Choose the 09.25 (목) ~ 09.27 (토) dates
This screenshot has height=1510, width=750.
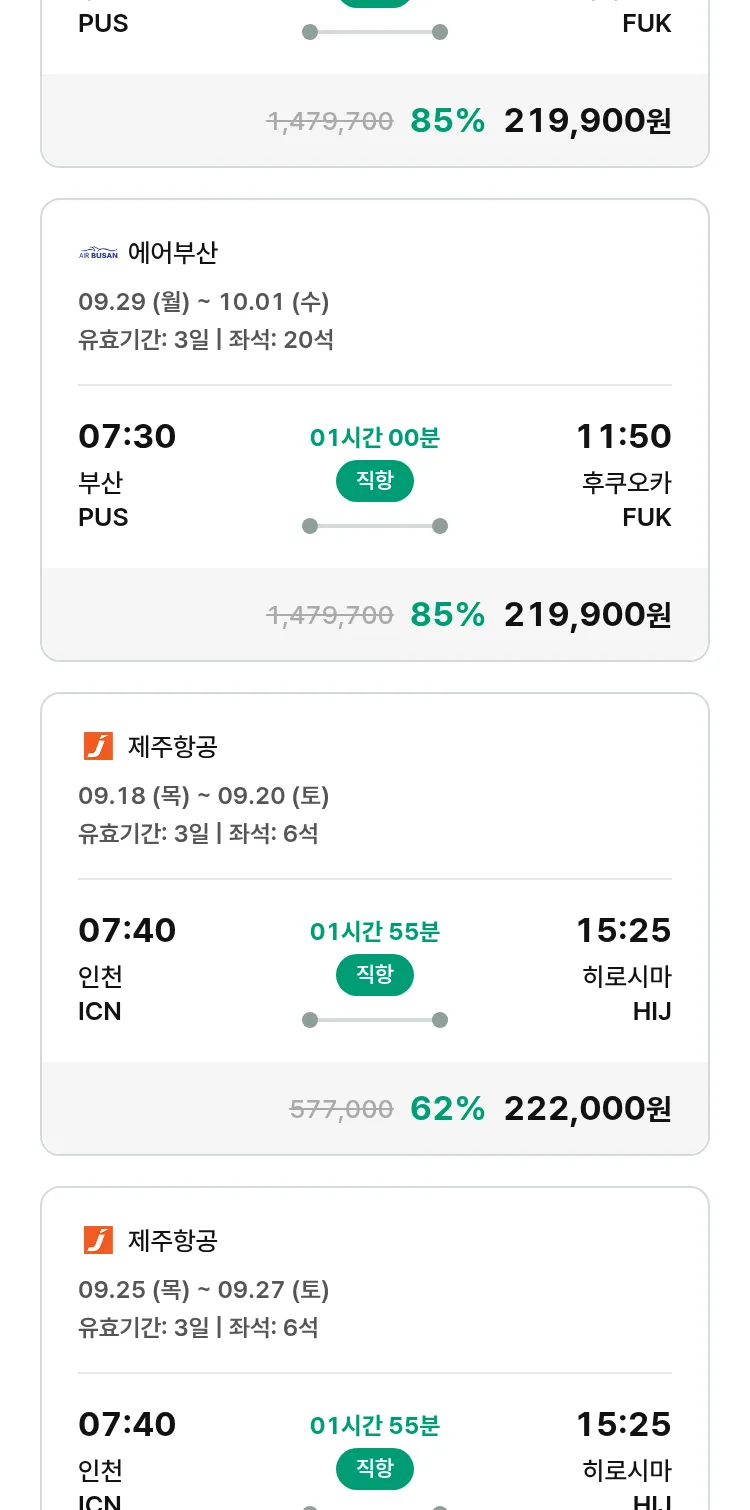(x=203, y=1289)
